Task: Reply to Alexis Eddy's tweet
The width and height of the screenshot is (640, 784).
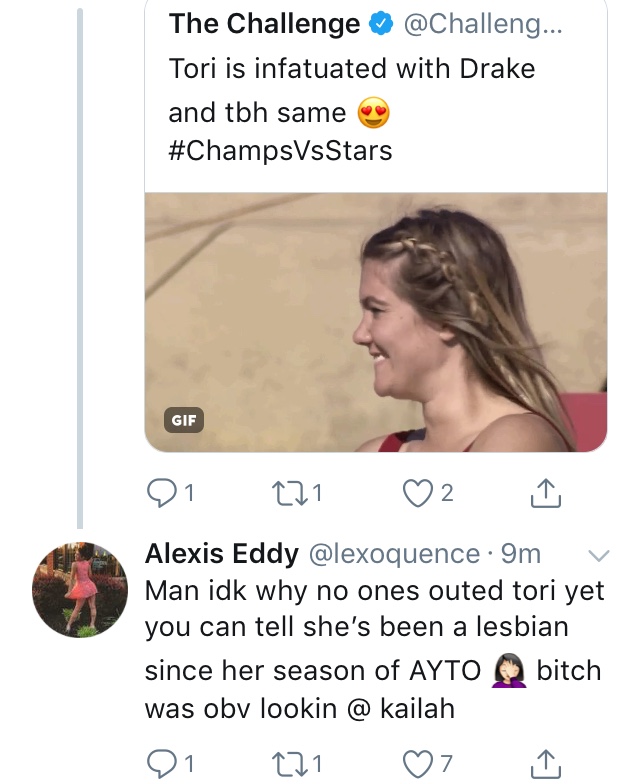Action: pos(162,764)
